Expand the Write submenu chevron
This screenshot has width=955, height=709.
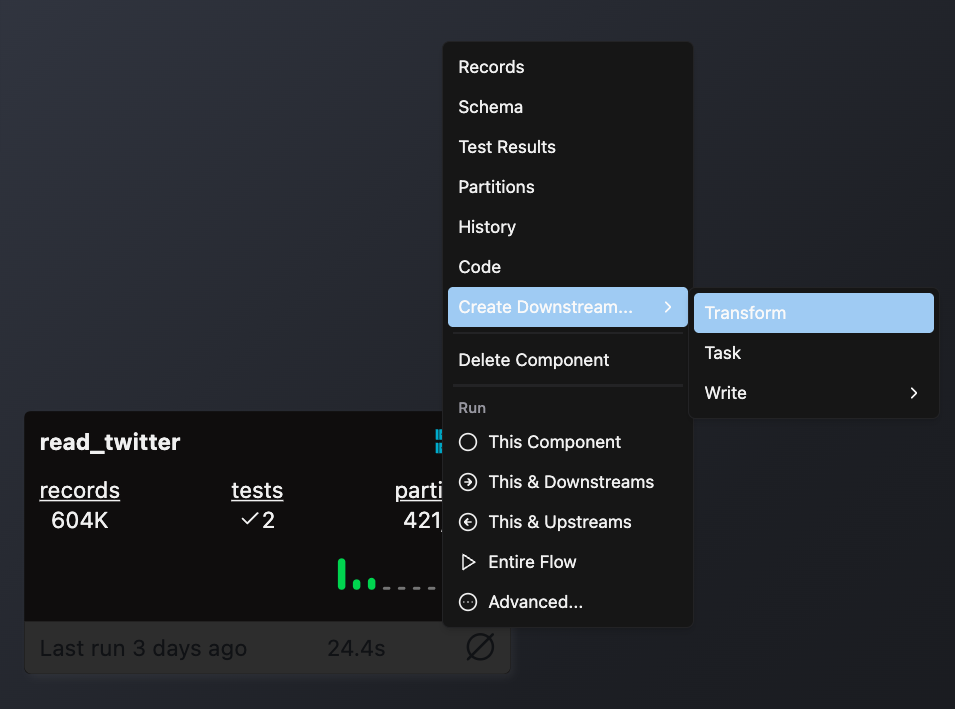click(x=914, y=393)
